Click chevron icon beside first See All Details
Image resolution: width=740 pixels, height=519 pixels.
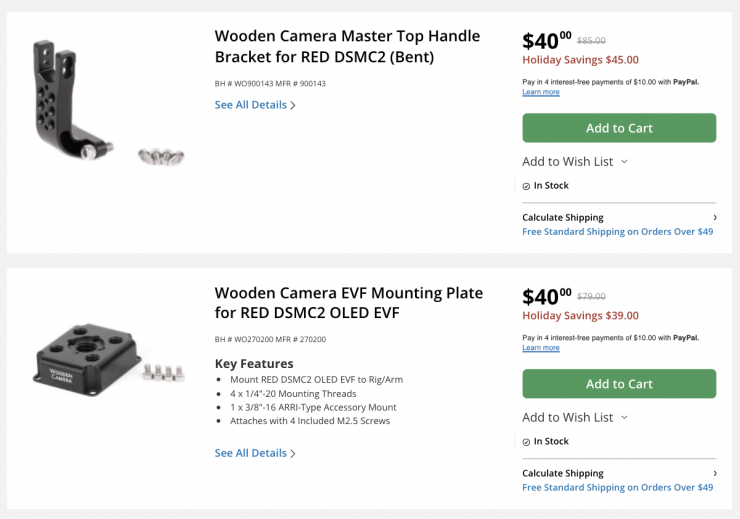point(293,106)
